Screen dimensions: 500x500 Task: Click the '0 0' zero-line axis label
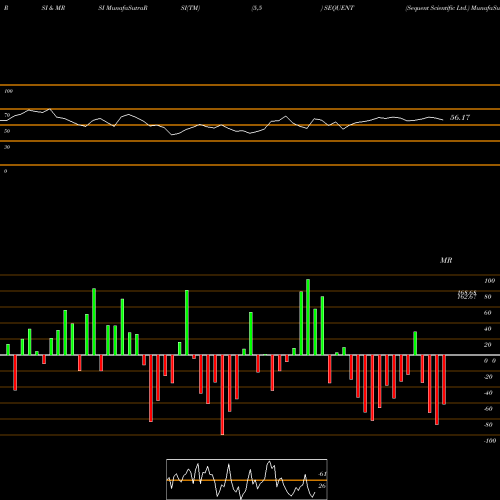(x=490, y=361)
